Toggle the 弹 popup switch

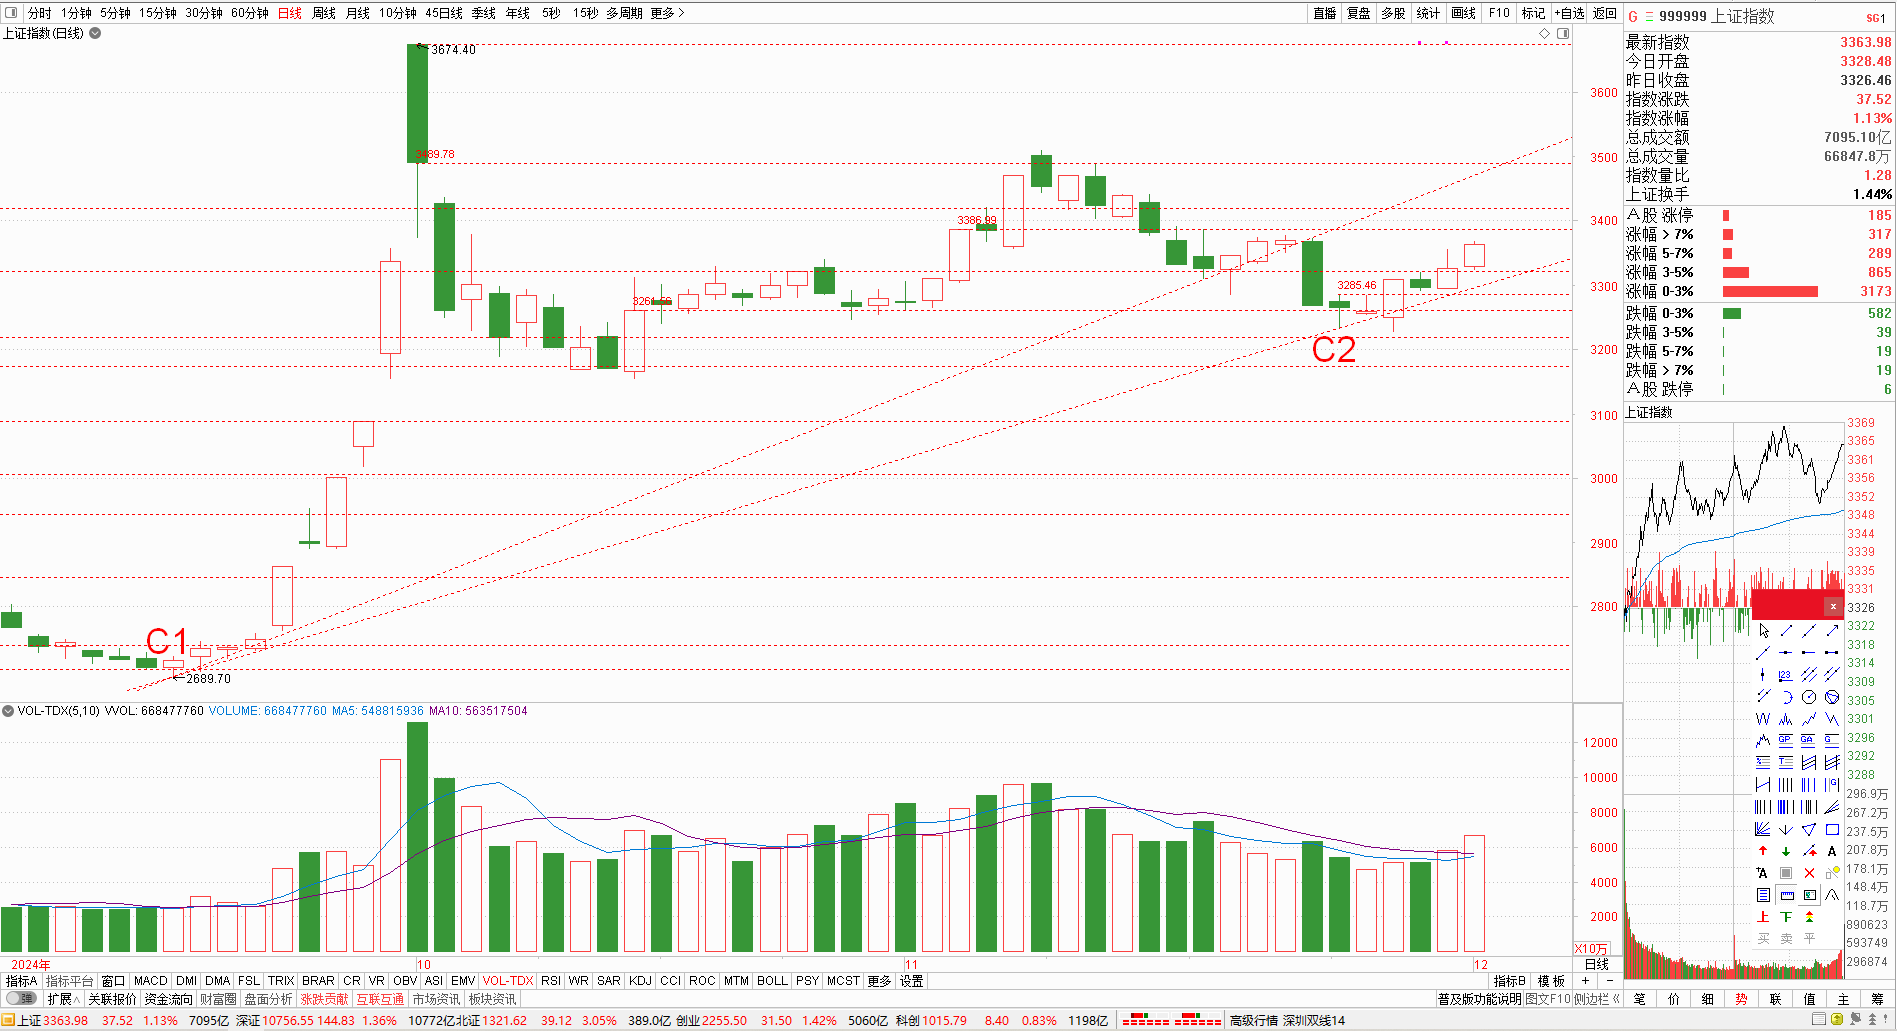coord(21,999)
